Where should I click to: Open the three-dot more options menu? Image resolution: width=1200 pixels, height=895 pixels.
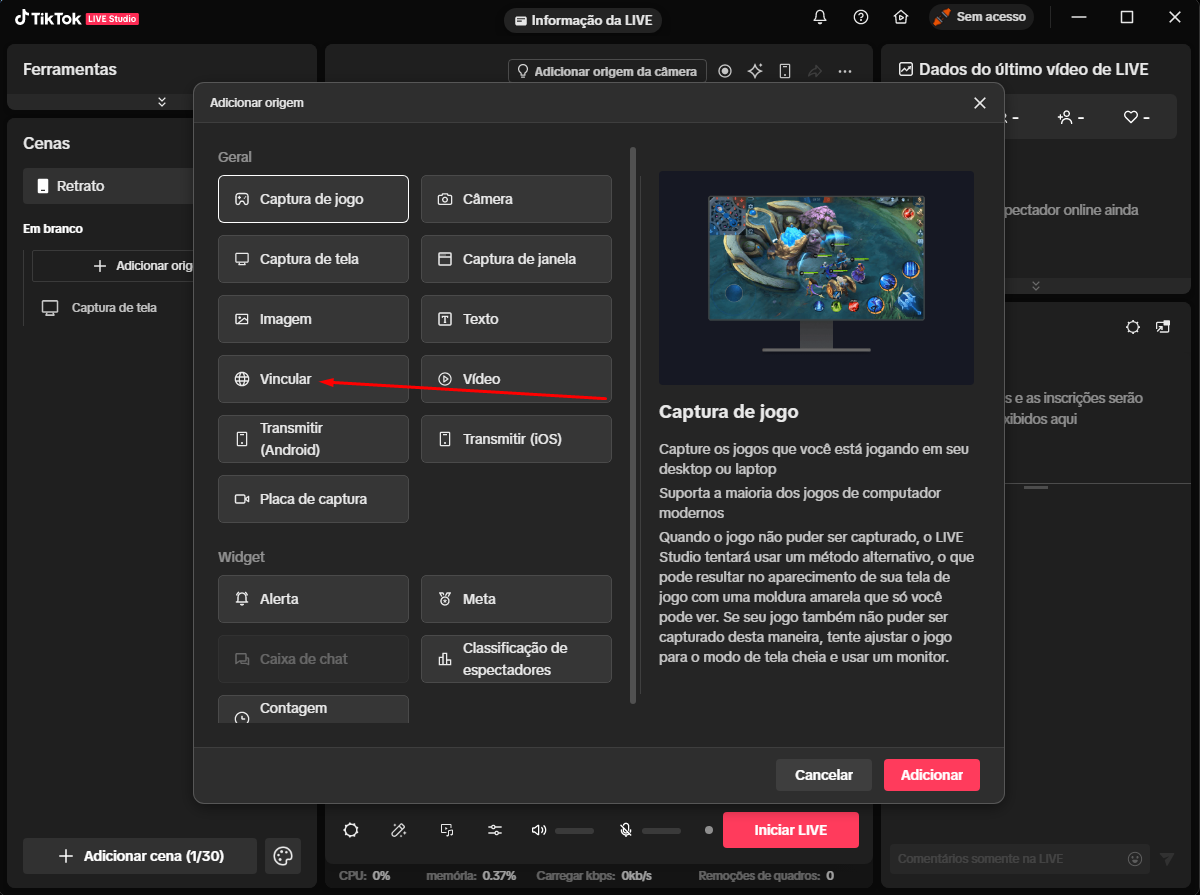[x=845, y=71]
